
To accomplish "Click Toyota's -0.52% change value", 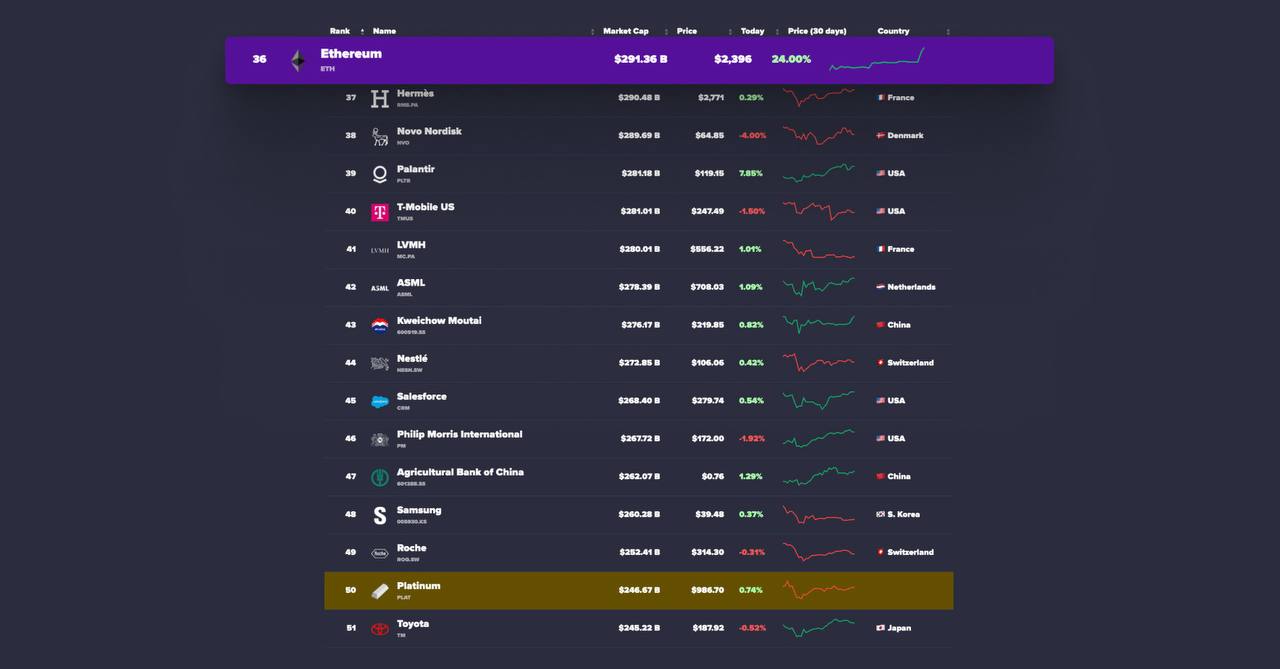I will click(752, 628).
